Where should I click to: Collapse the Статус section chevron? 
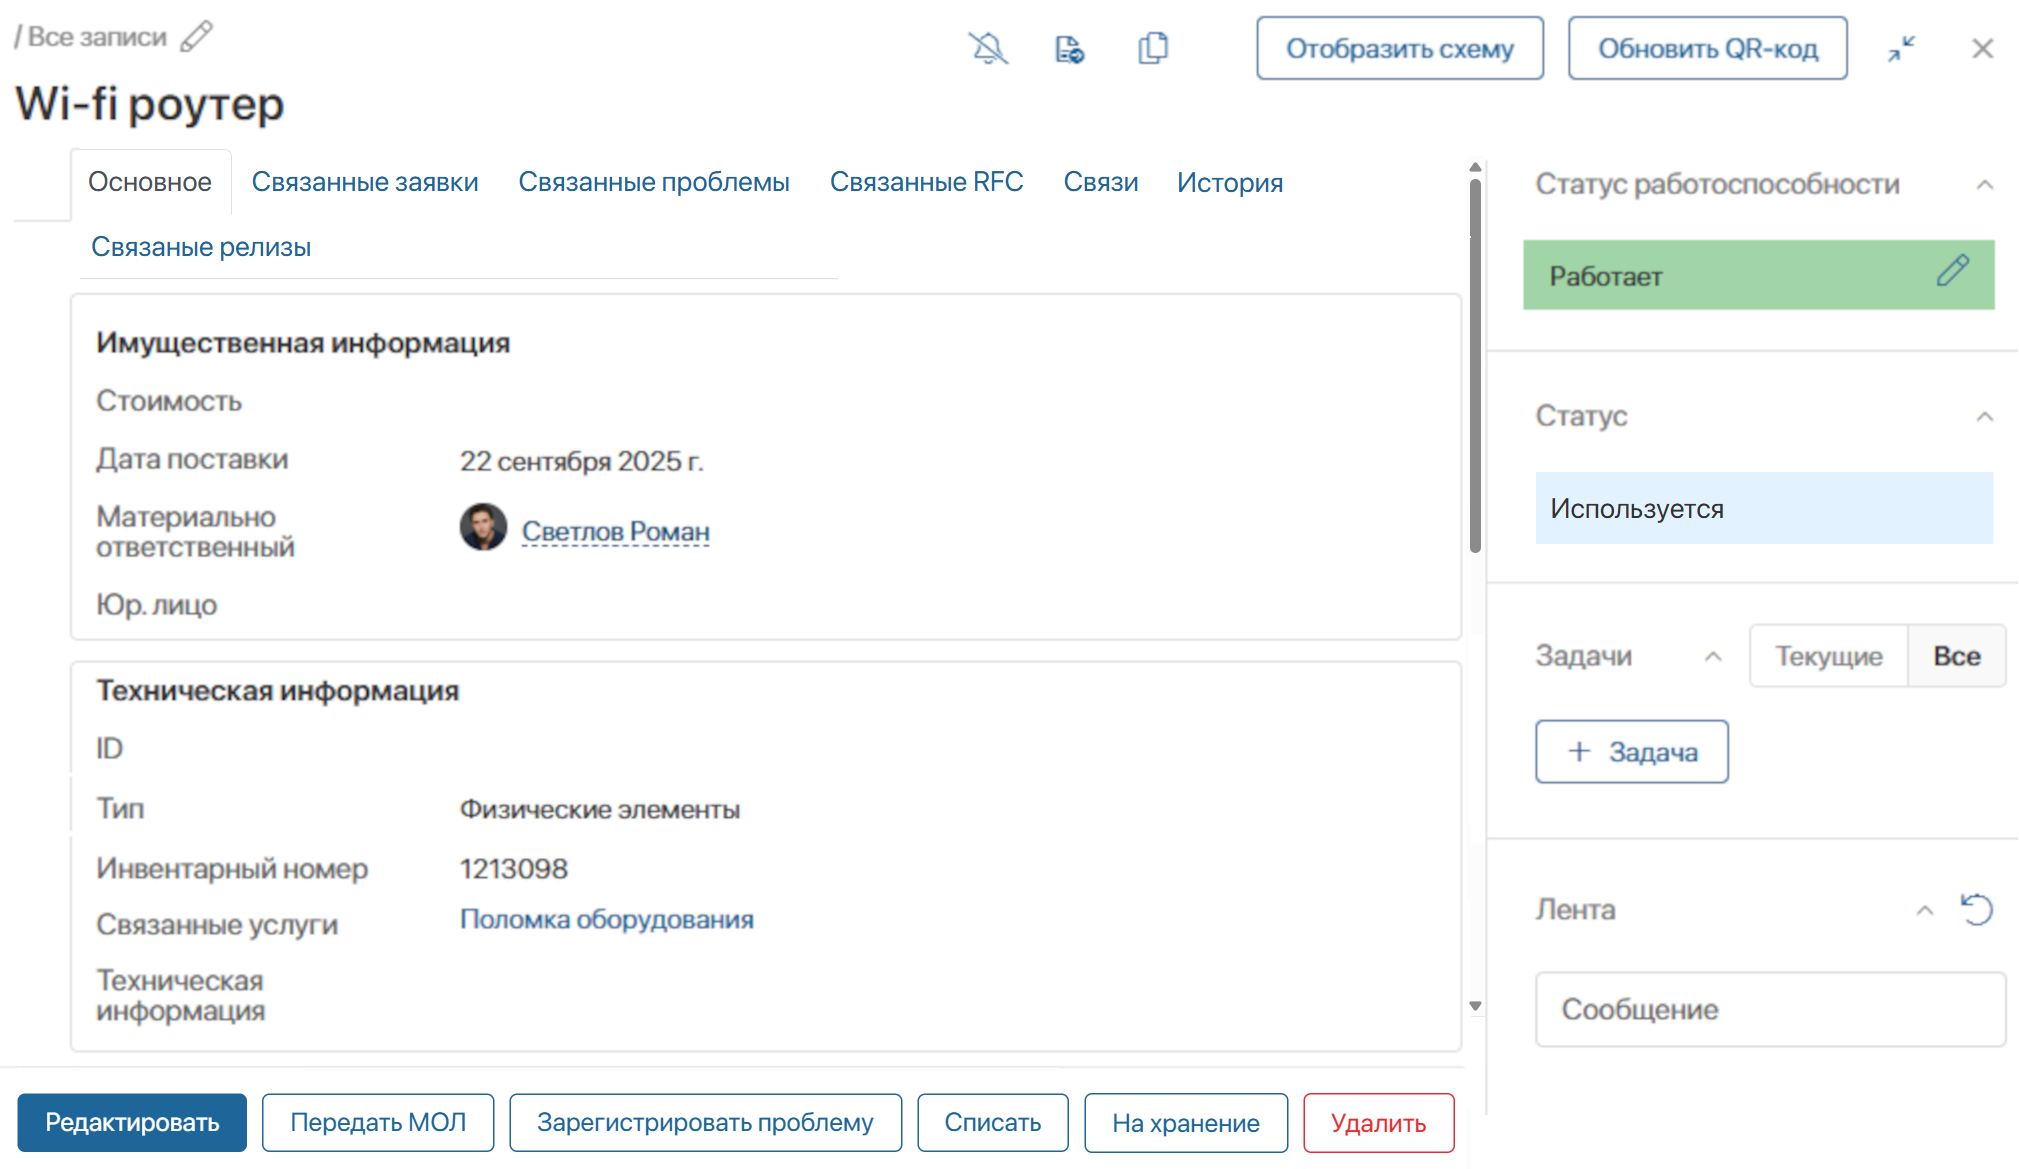pos(1985,416)
